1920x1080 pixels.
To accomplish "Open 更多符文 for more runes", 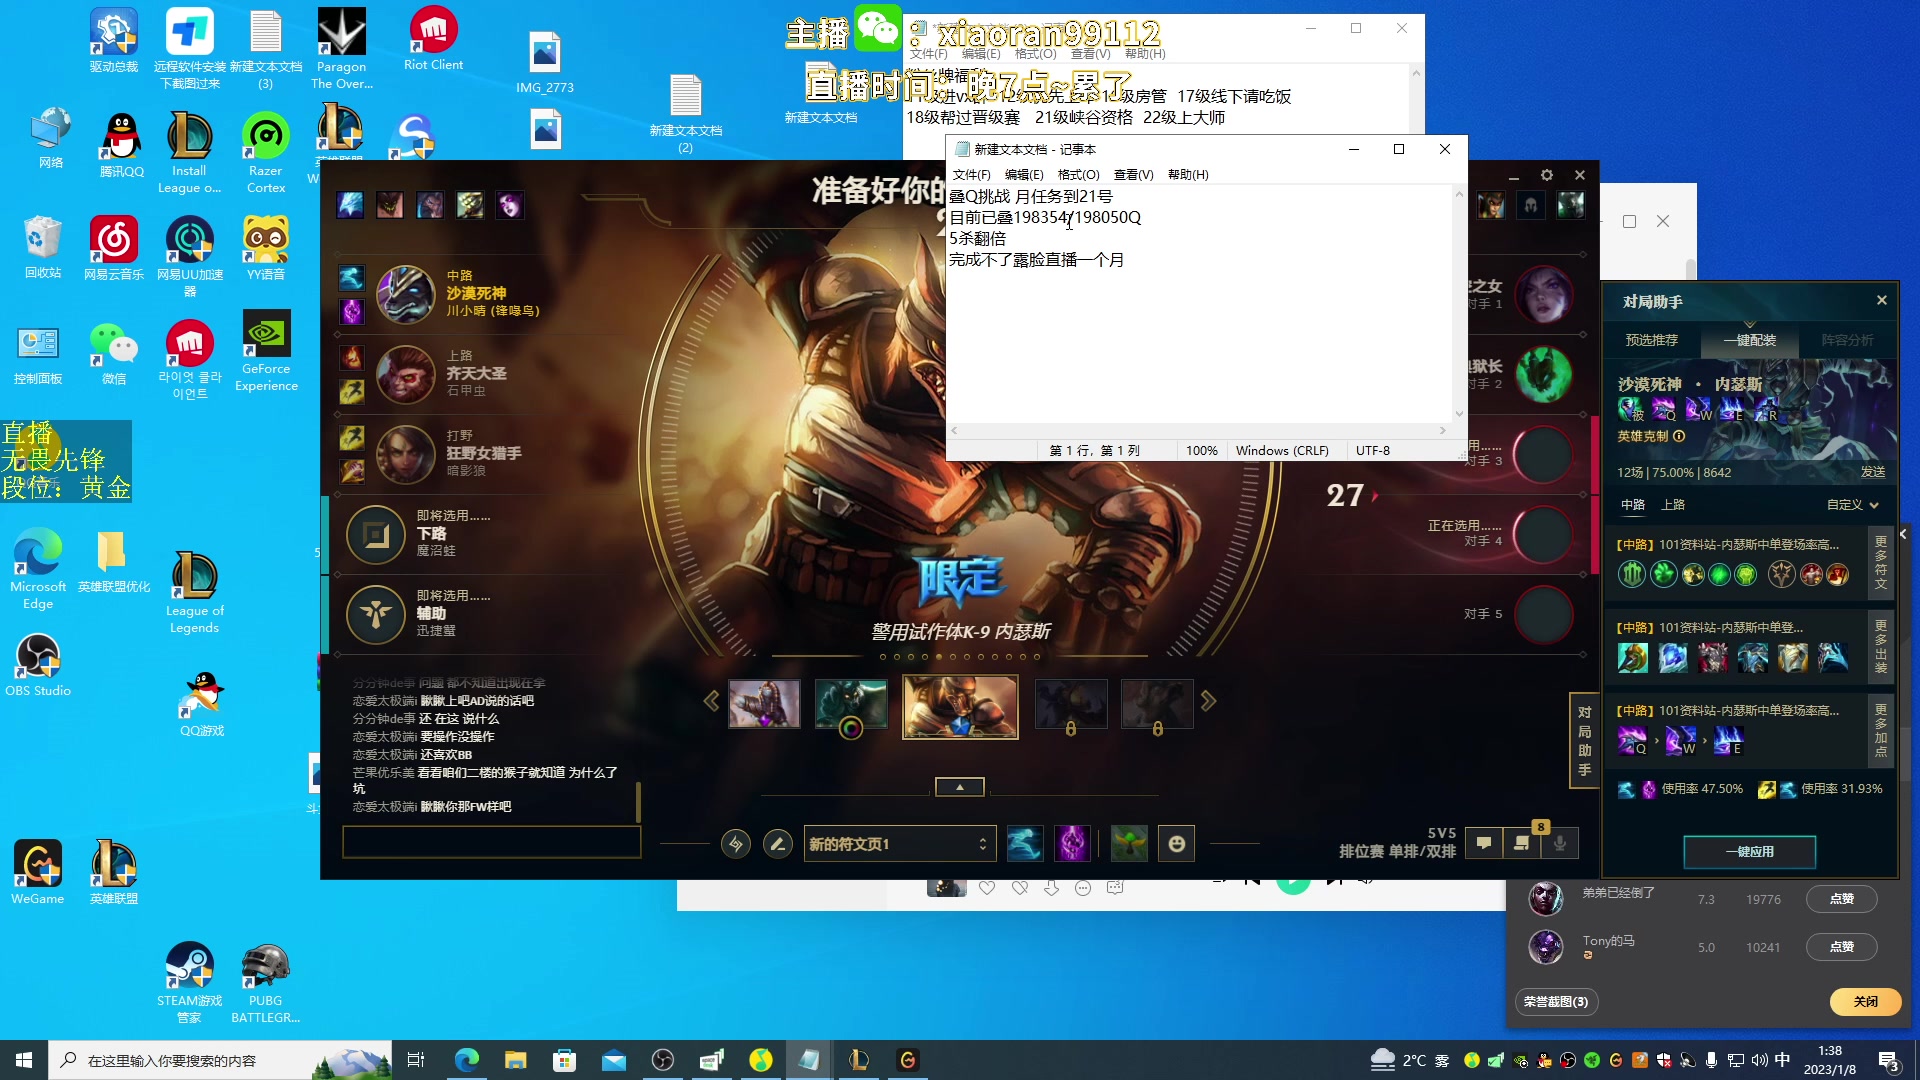I will 1881,563.
